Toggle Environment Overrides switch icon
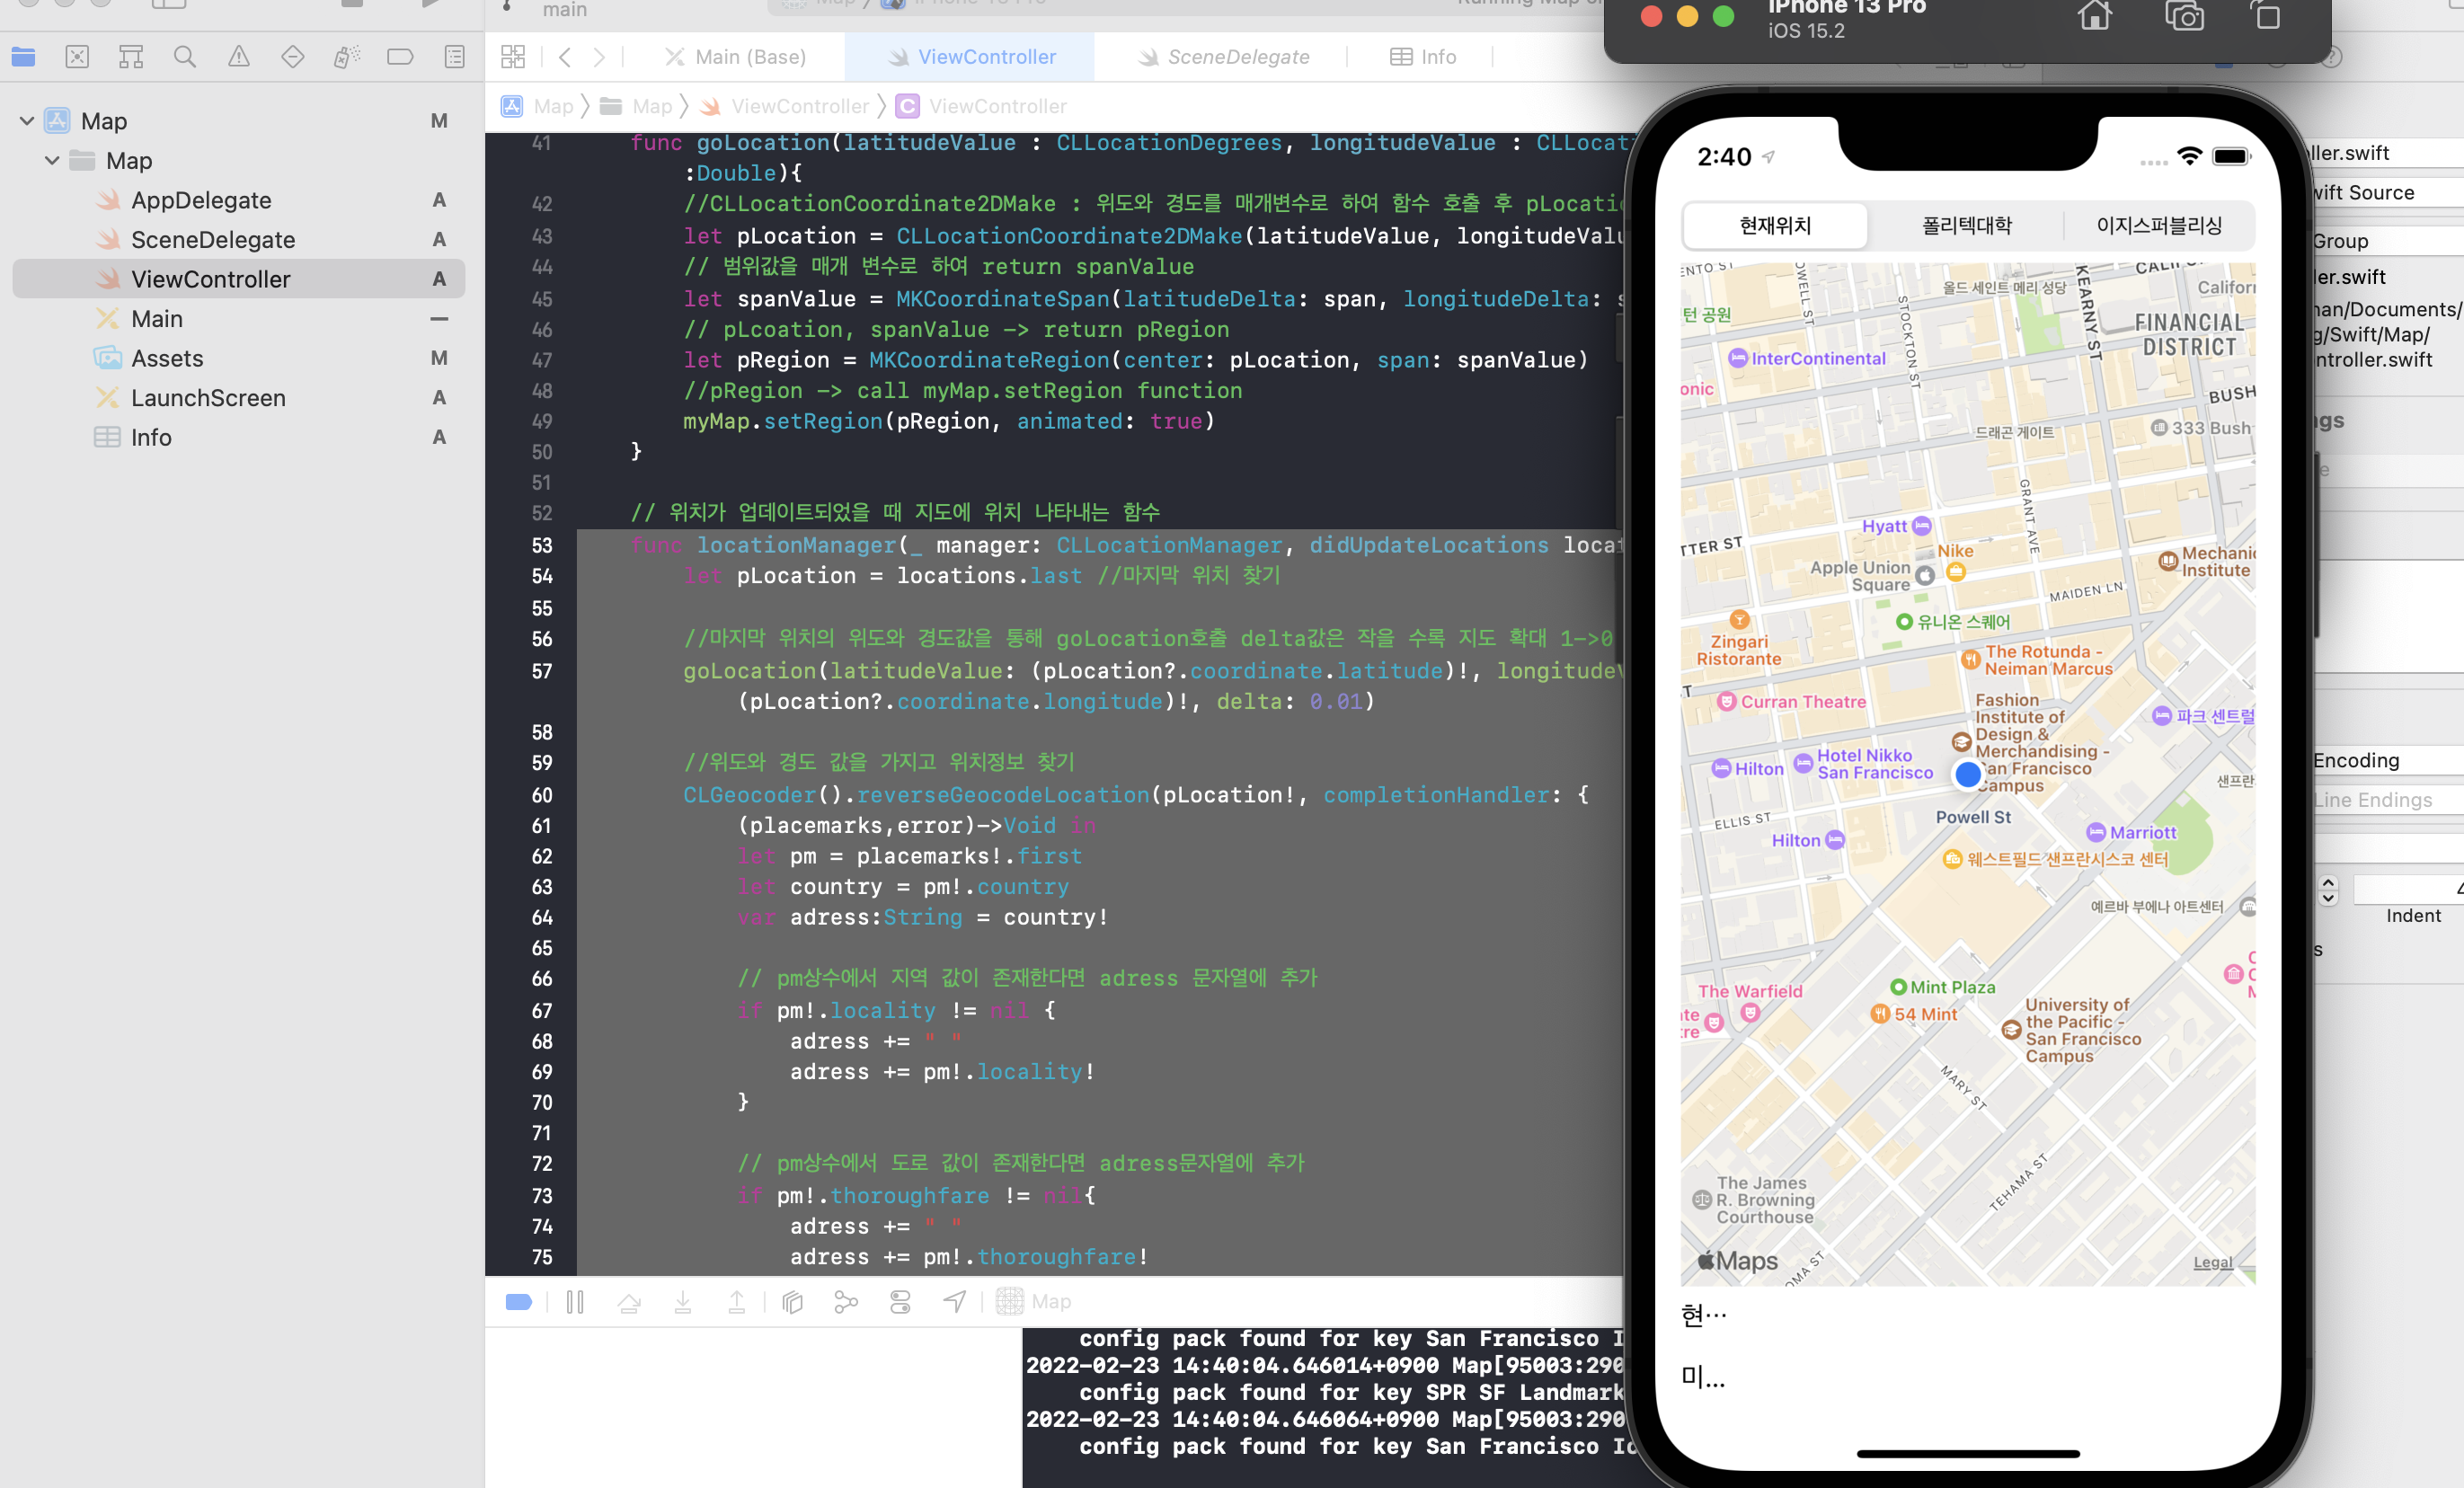2464x1488 pixels. pos(900,1301)
